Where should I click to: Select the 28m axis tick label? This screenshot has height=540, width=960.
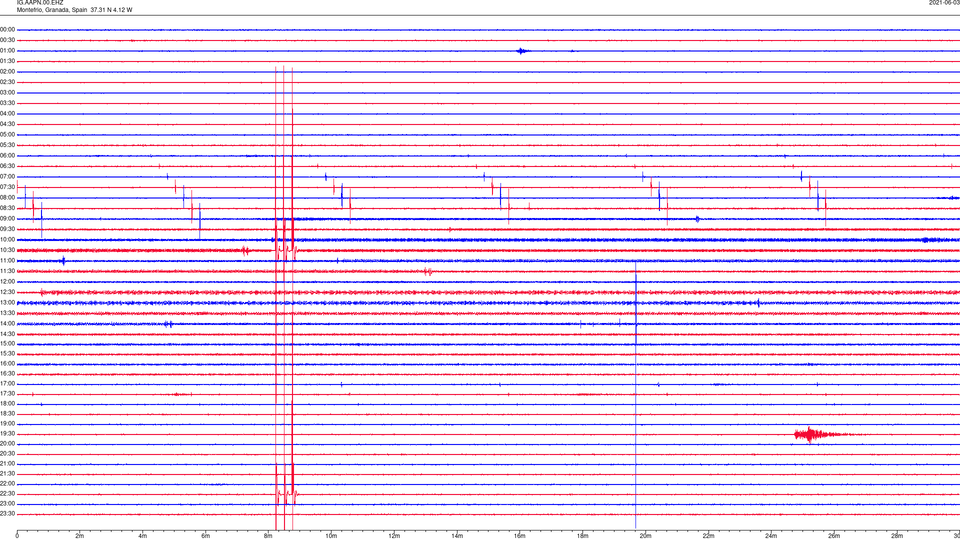[896, 536]
